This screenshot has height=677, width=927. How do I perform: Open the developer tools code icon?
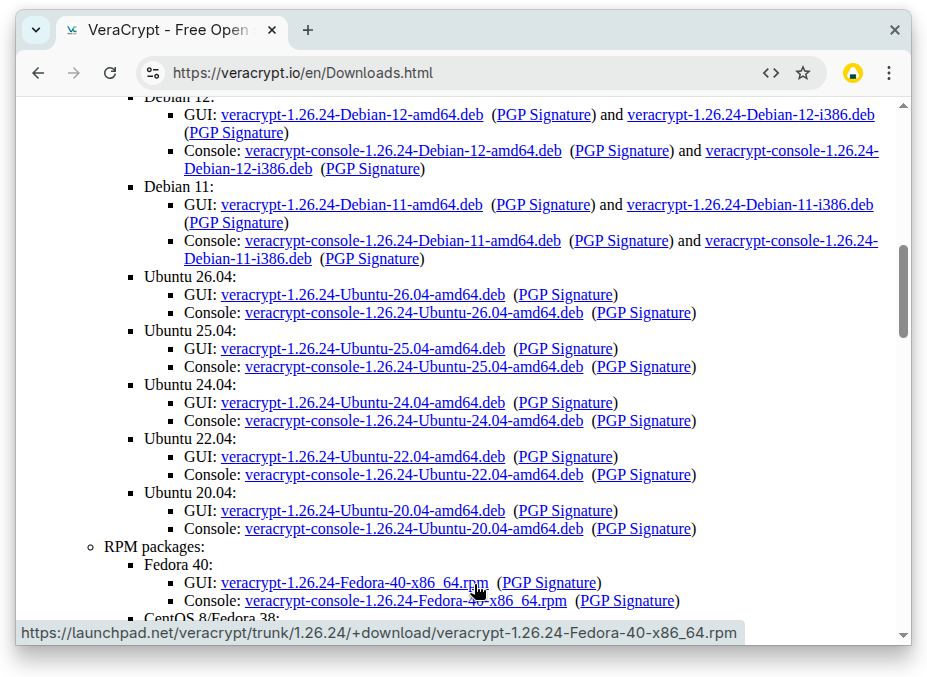pos(771,73)
